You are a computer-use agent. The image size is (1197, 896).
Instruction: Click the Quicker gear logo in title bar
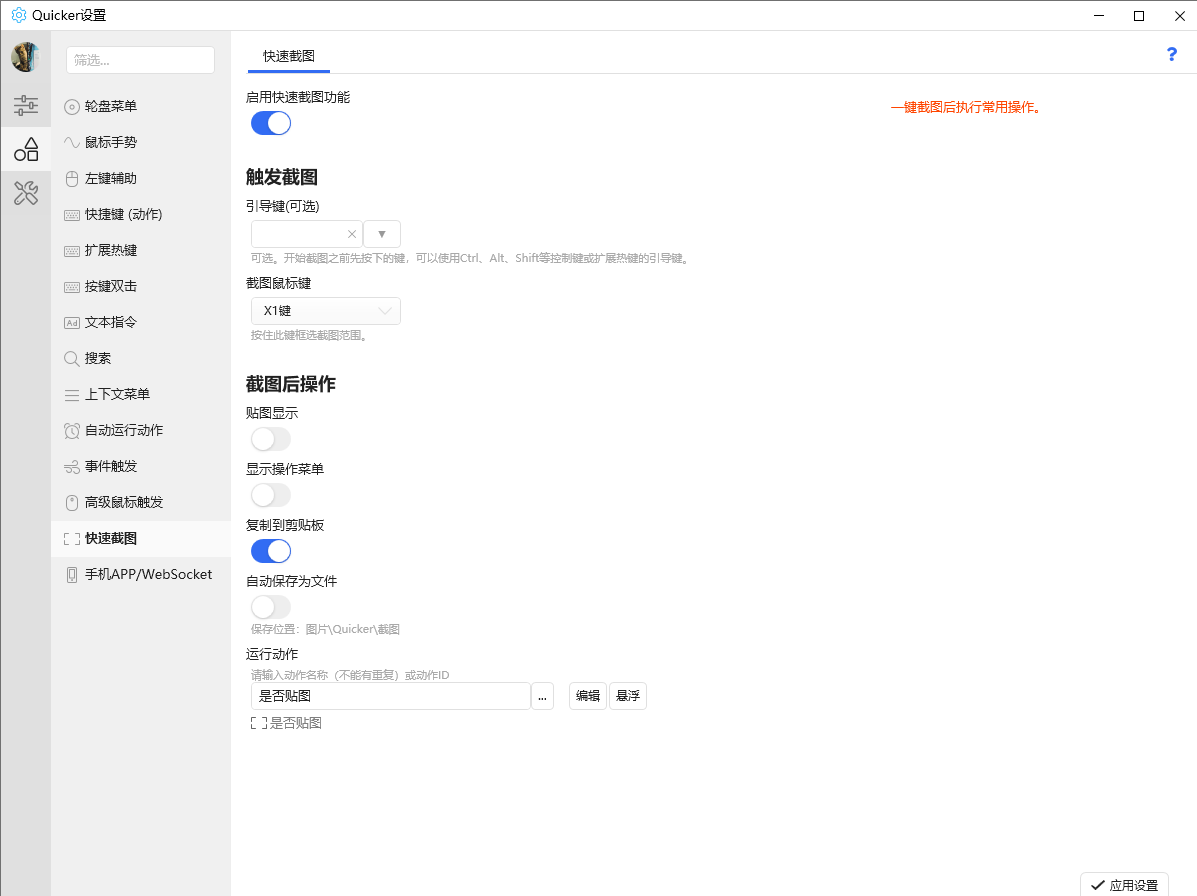click(18, 15)
